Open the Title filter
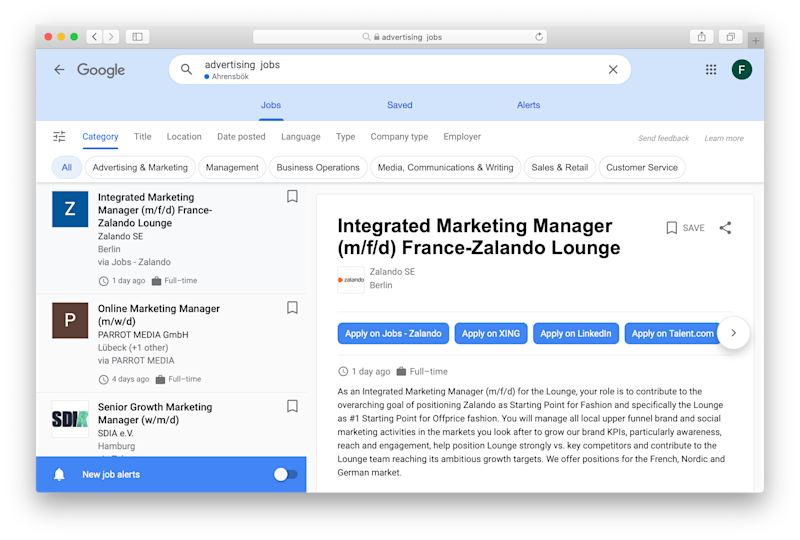Screen dimensions: 800x540 (x=143, y=137)
